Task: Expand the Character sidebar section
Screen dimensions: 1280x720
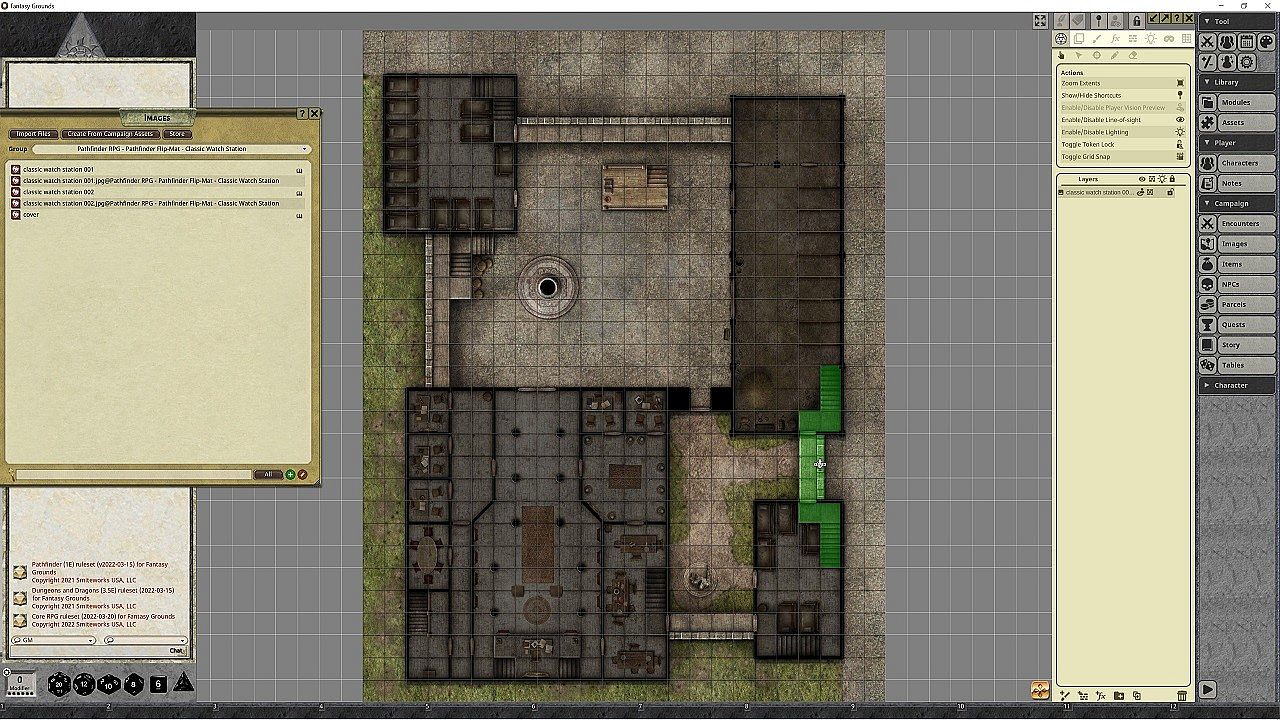Action: [x=1236, y=385]
